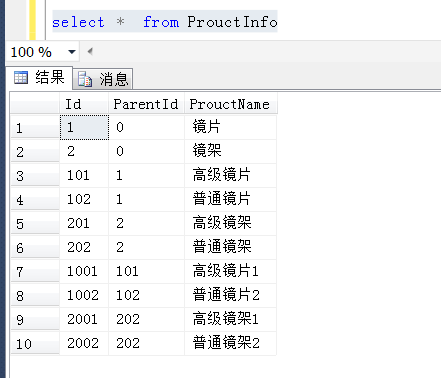Switch to the 结果 tab
The image size is (441, 378).
click(x=39, y=78)
